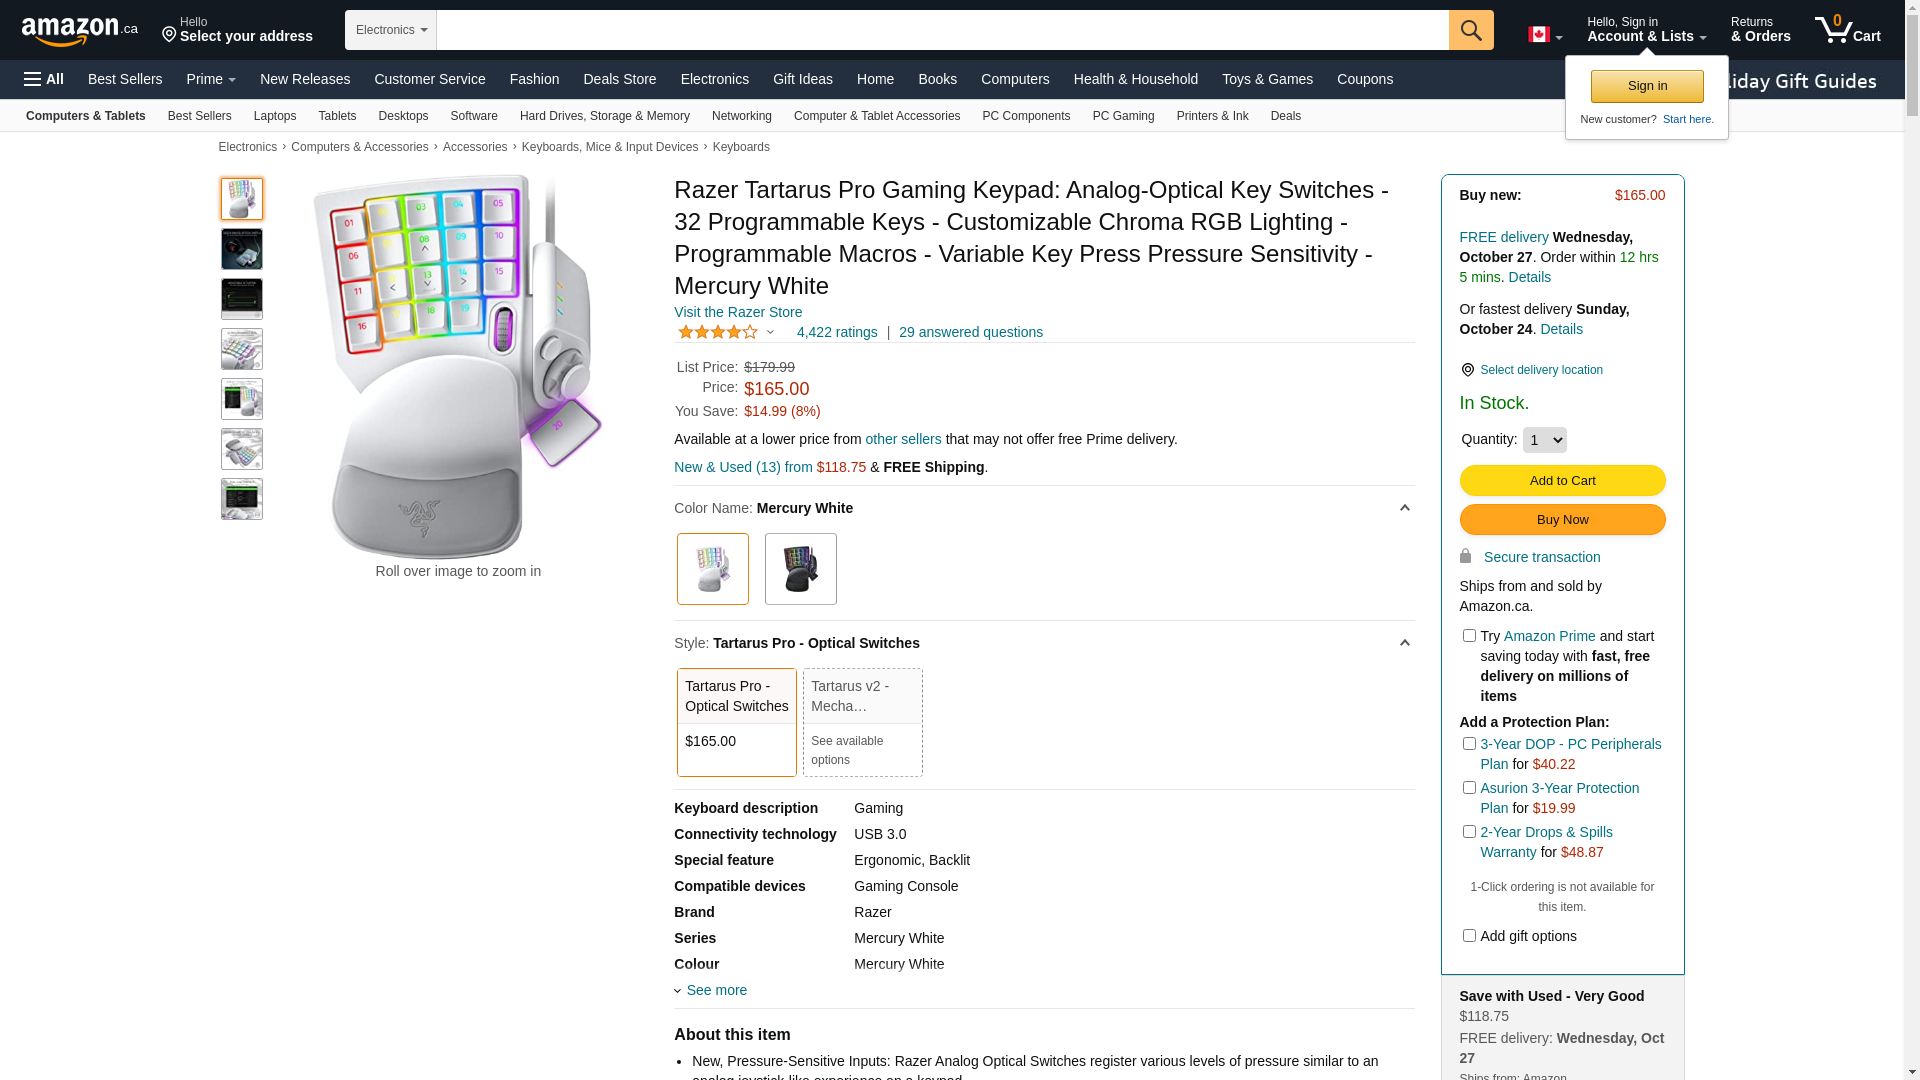Viewport: 1920px width, 1080px height.
Task: Click the delivery location pin icon
Action: click(1467, 370)
